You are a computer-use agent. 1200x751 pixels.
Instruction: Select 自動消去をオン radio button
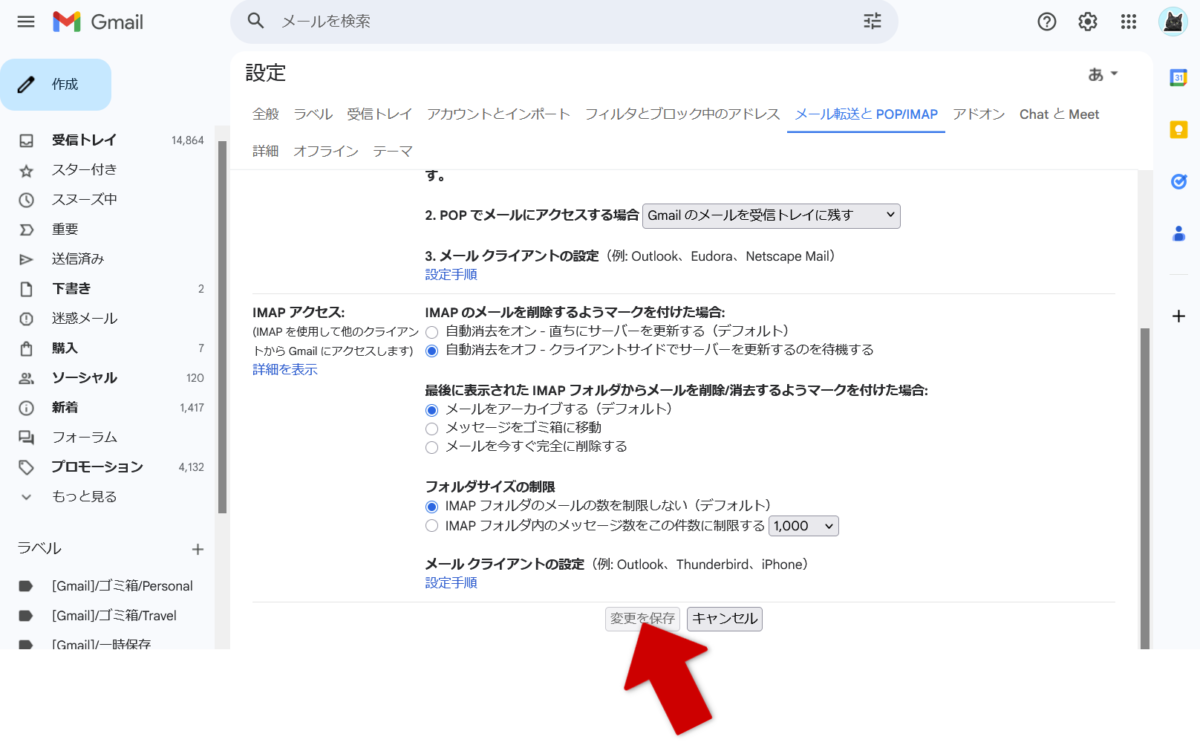tap(432, 331)
